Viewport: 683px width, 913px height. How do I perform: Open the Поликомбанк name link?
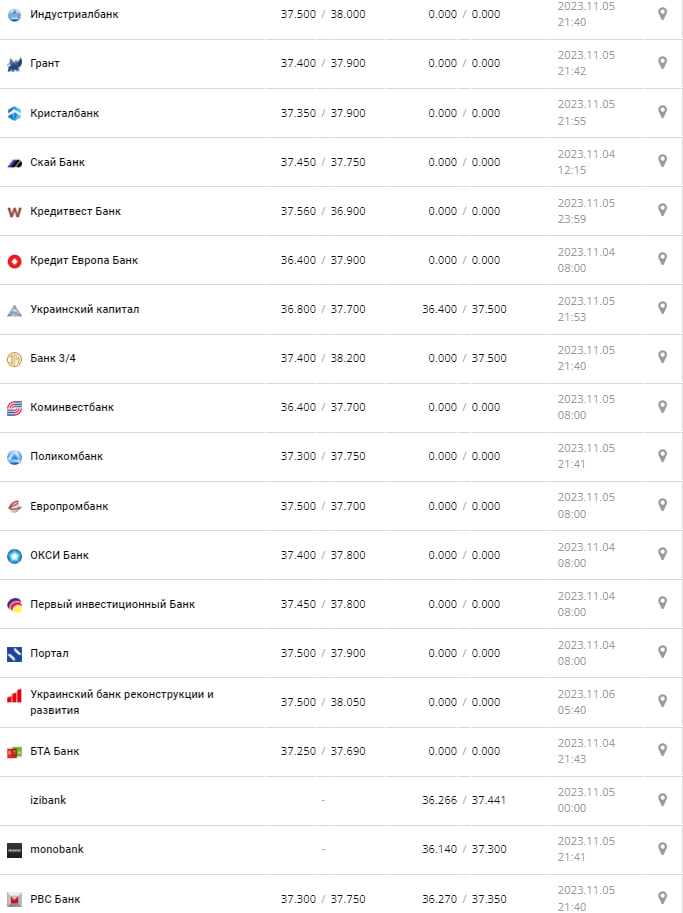[x=67, y=456]
